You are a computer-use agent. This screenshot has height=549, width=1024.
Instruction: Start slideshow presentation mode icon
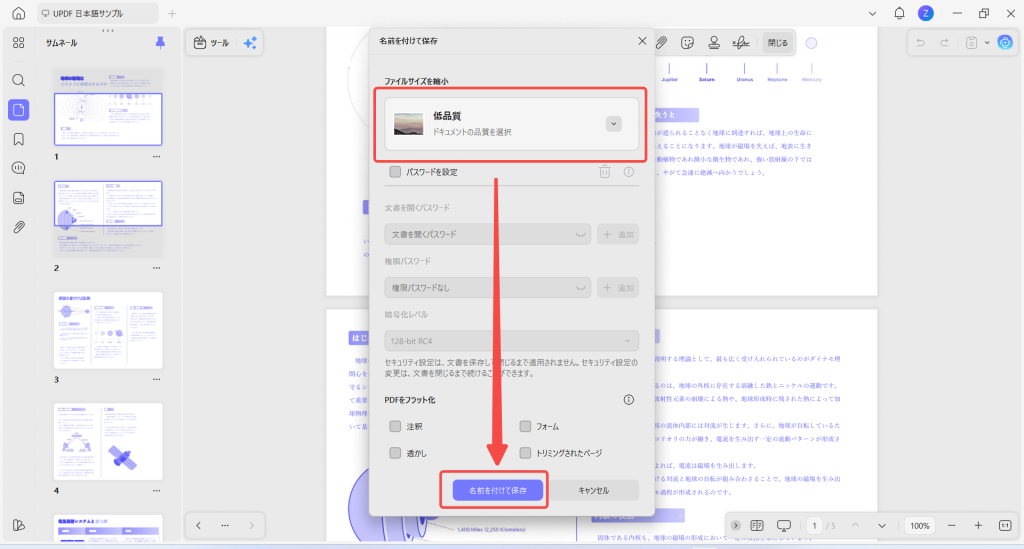click(784, 525)
